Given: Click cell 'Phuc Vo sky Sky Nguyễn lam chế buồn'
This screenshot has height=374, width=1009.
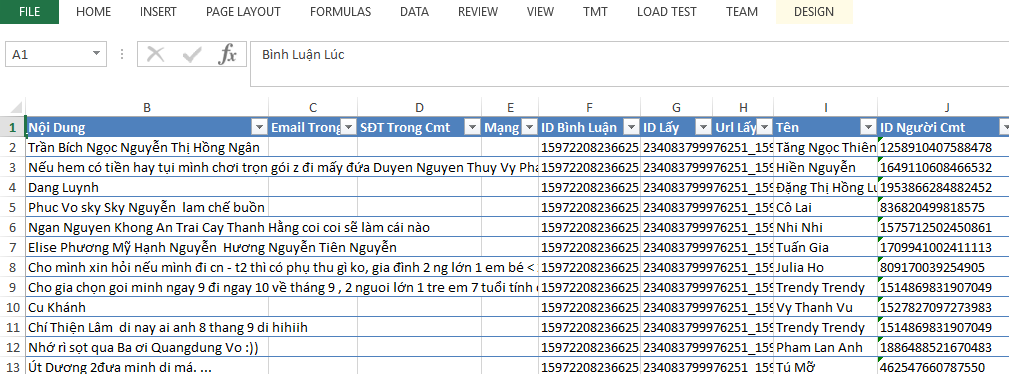Looking at the screenshot, I should point(147,207).
